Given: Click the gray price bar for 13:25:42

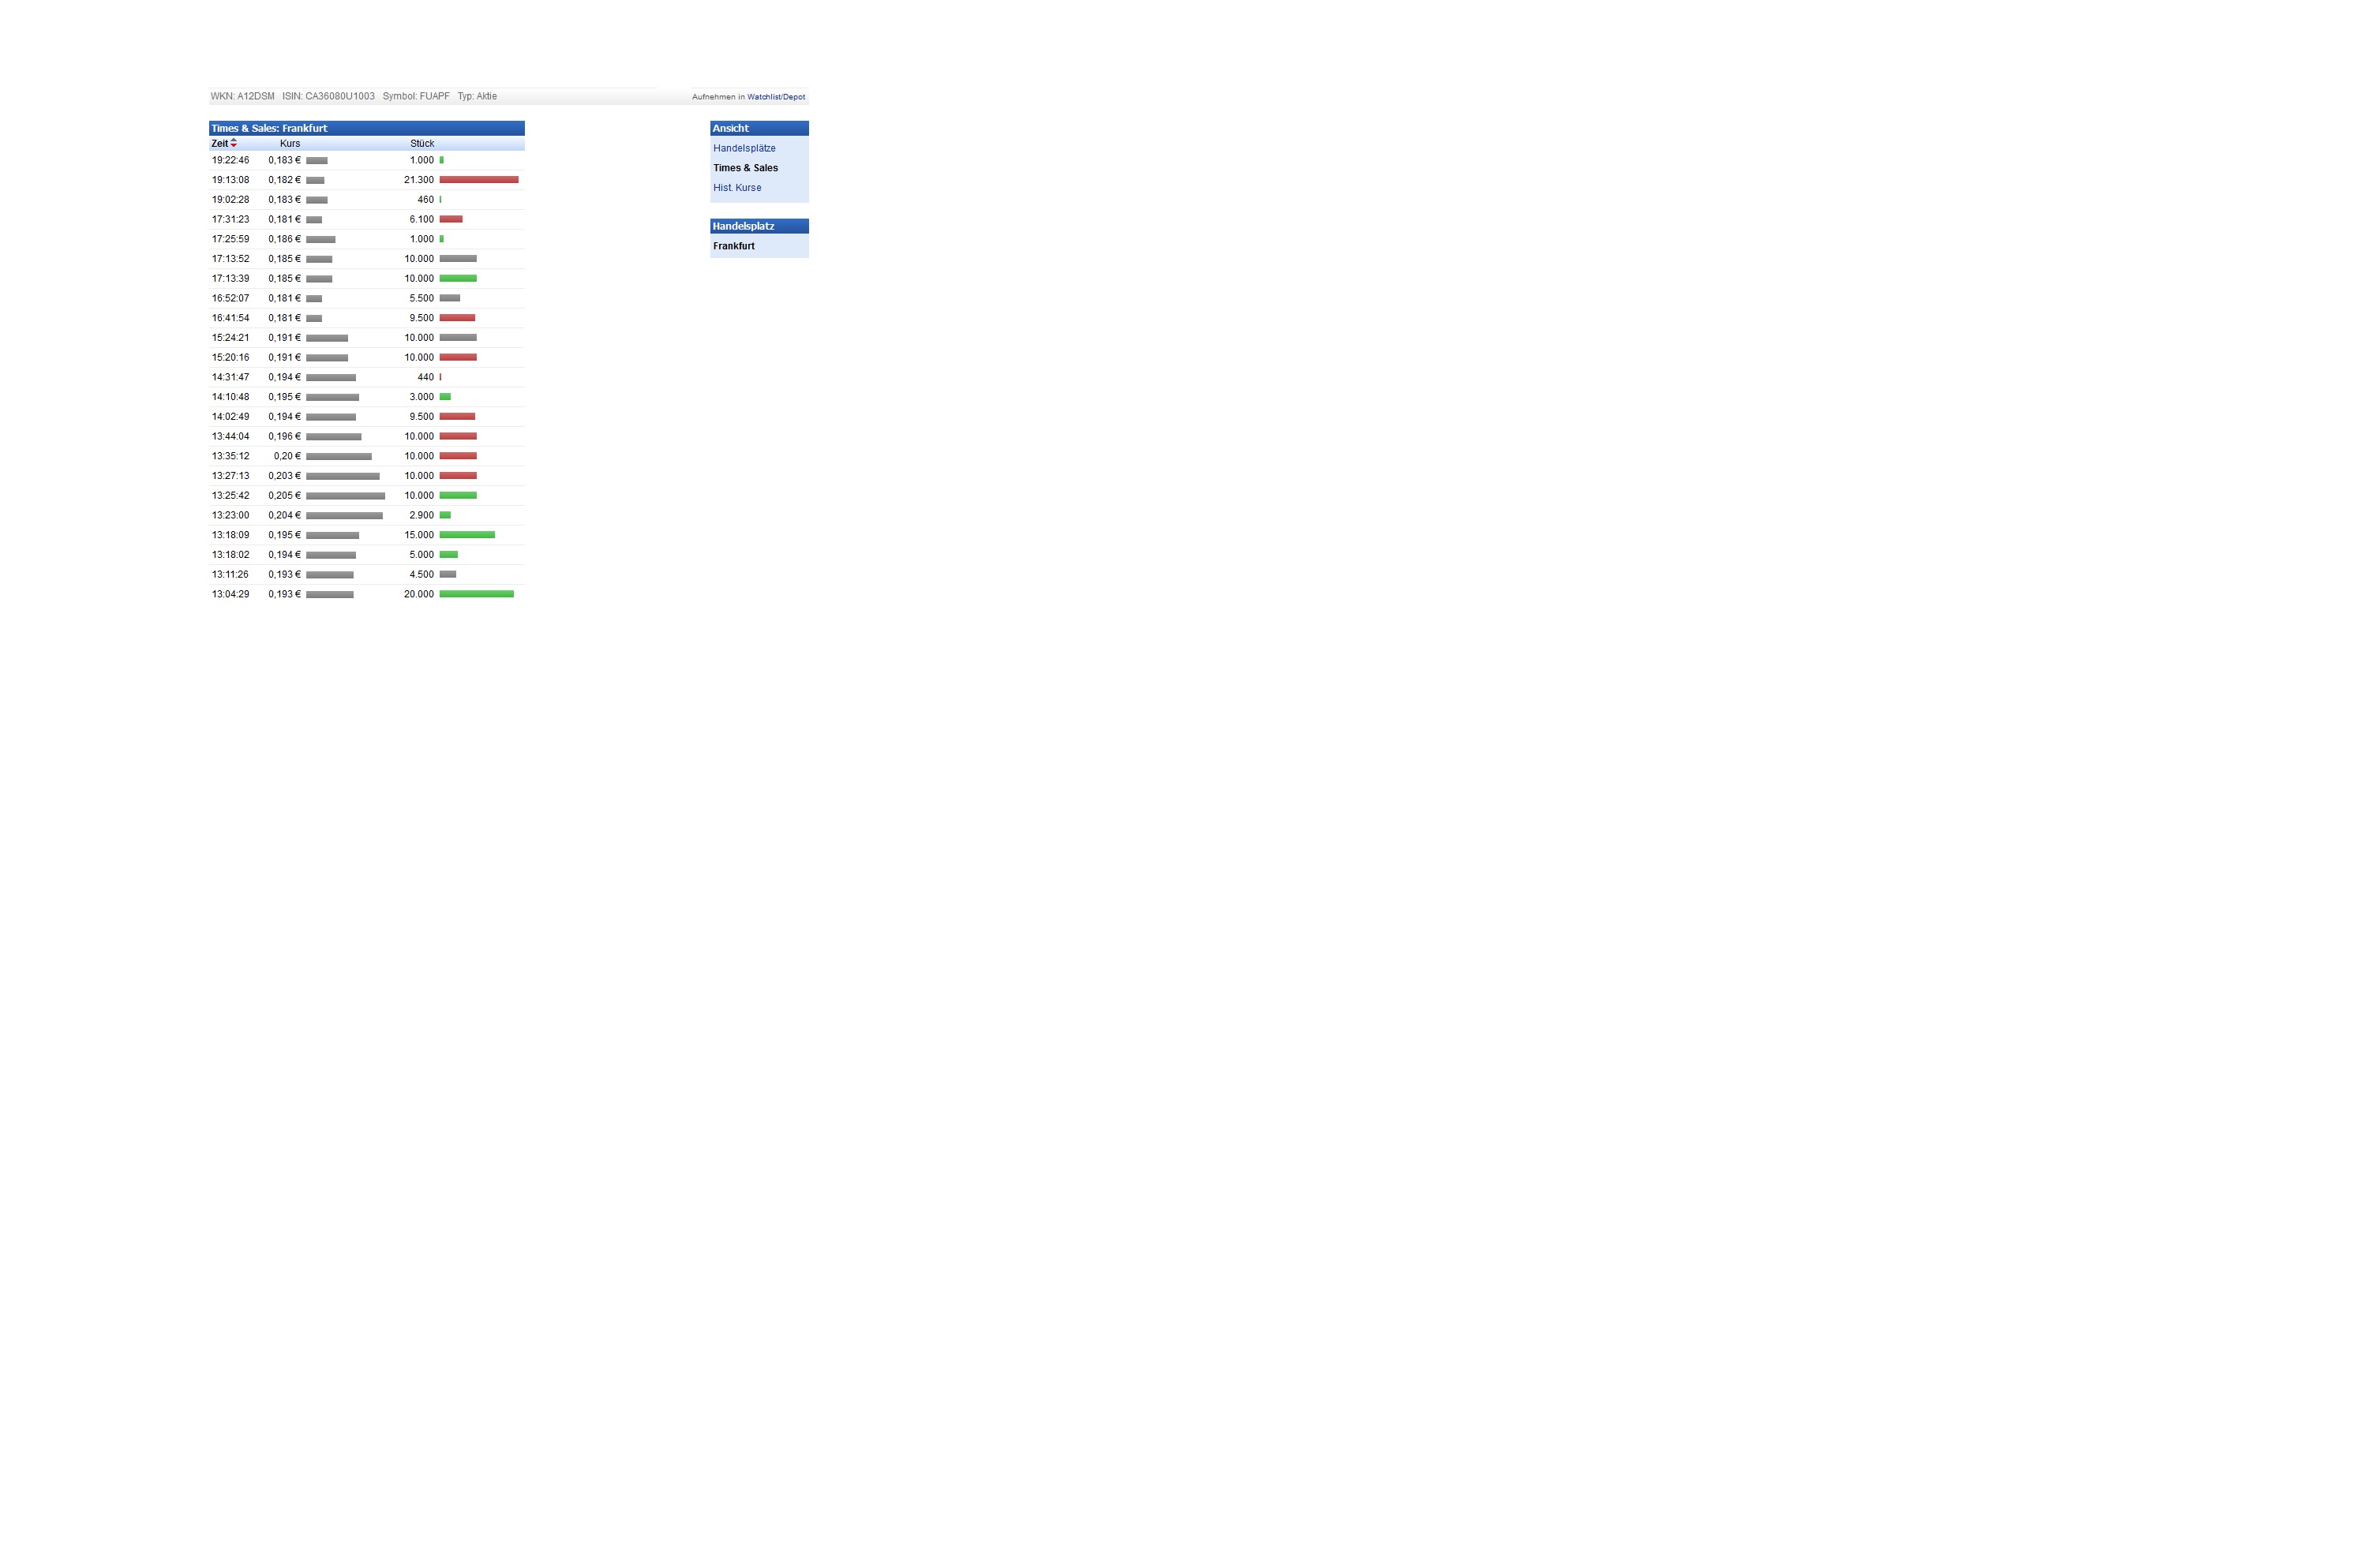Looking at the screenshot, I should 345,496.
